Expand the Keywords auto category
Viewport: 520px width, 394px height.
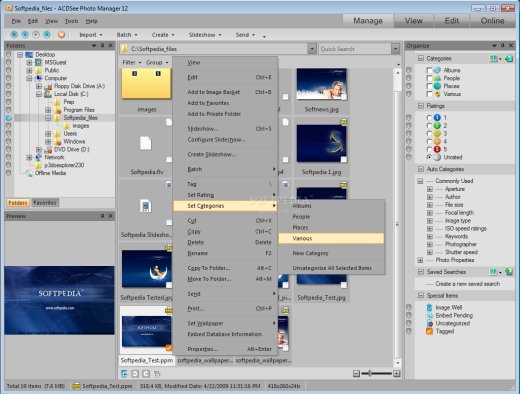point(430,237)
